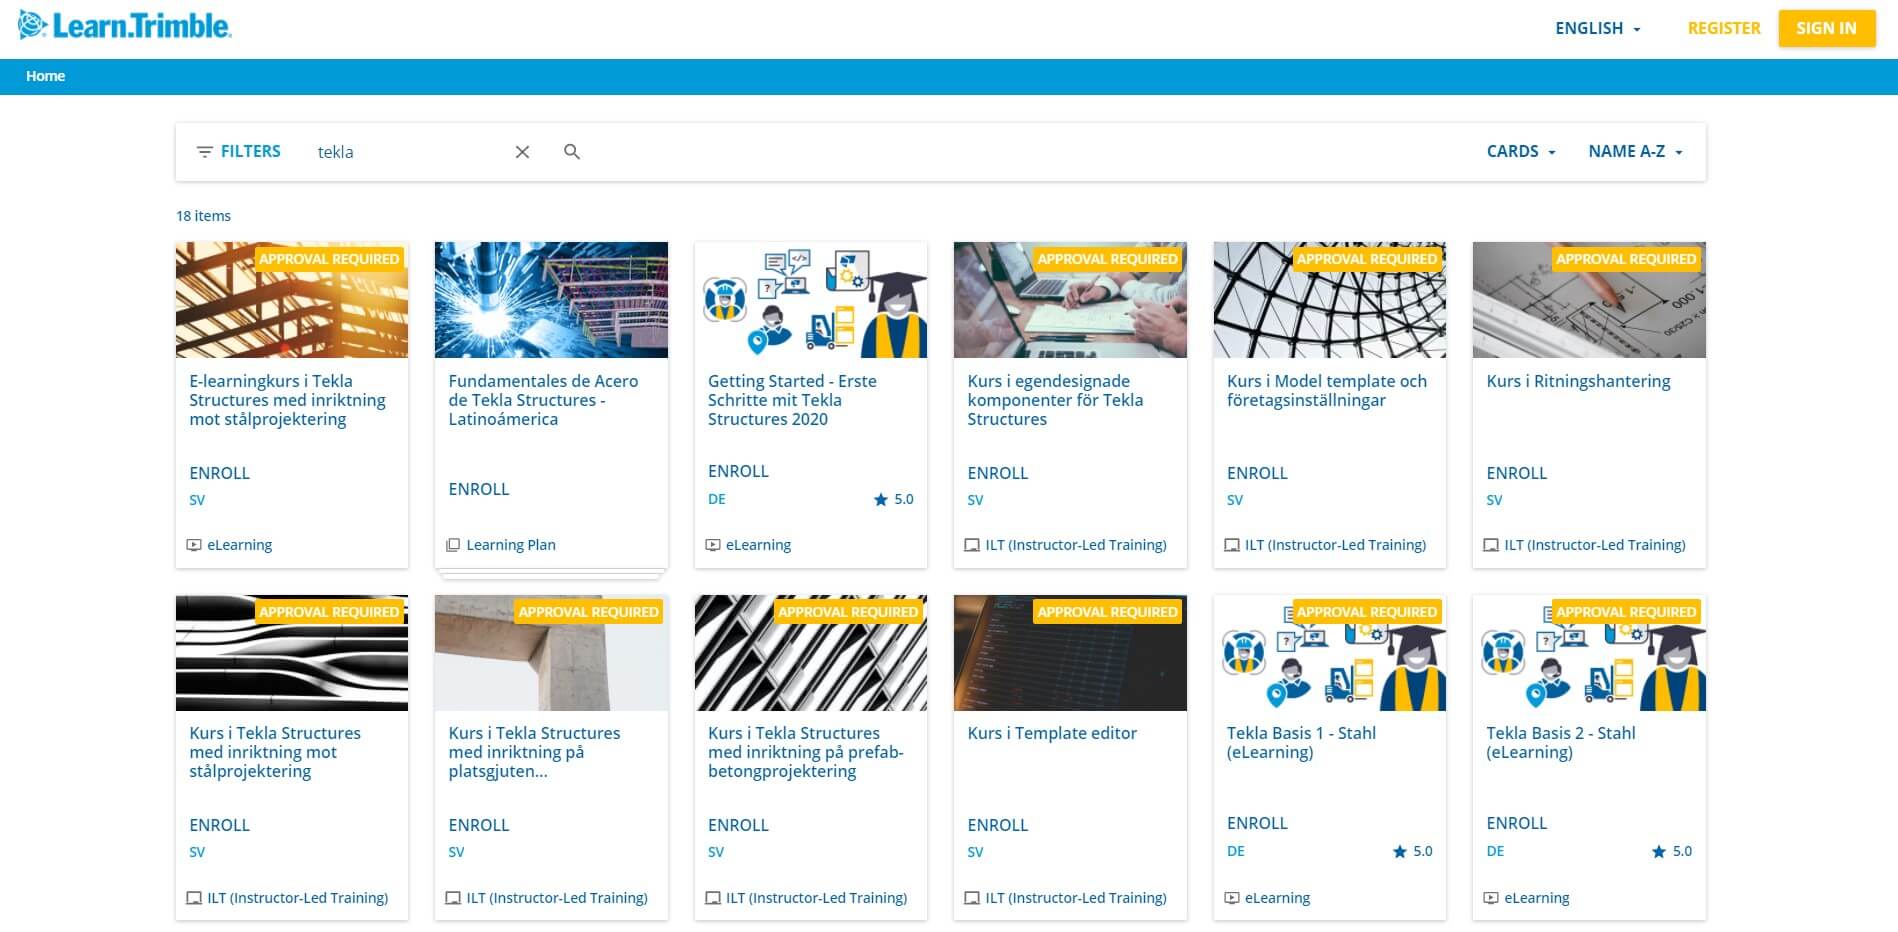This screenshot has height=932, width=1898.
Task: Click the SV language tag on Kurs i Ritningshantering card
Action: (1494, 500)
